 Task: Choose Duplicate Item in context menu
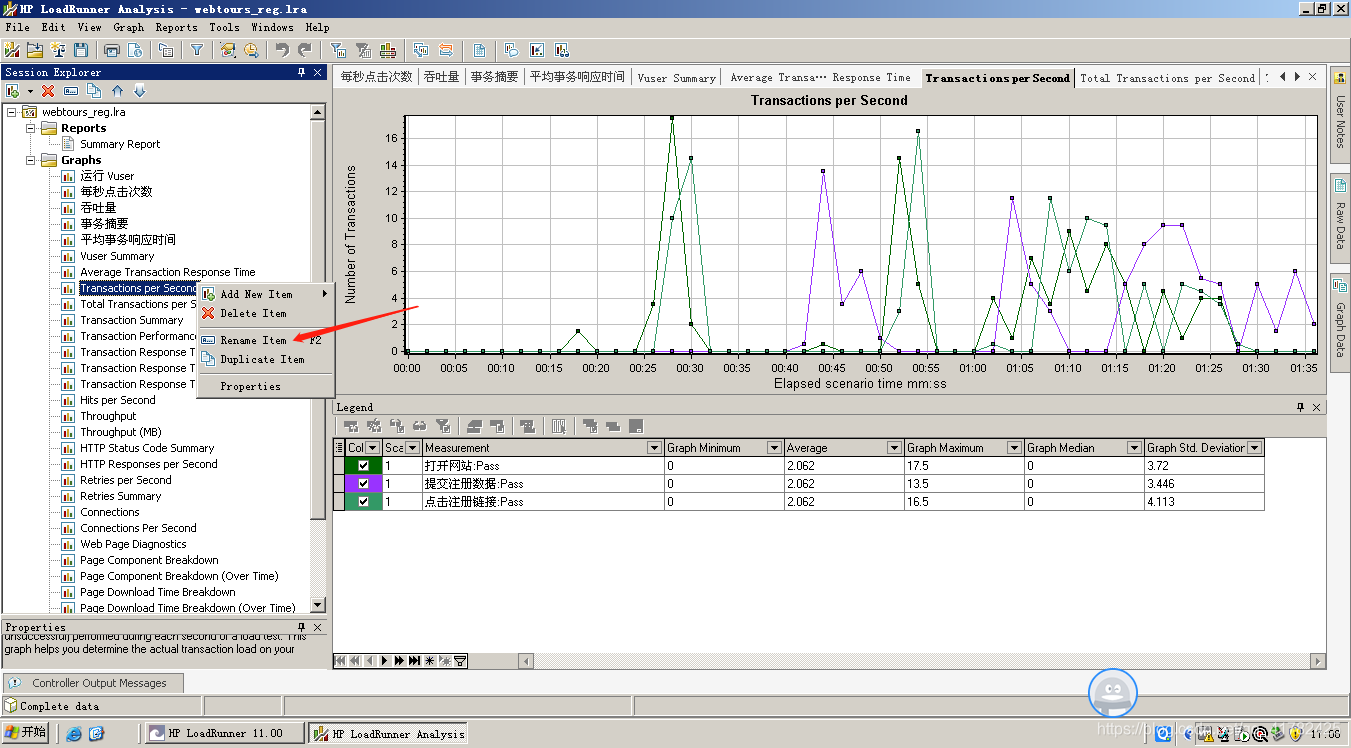pos(265,359)
